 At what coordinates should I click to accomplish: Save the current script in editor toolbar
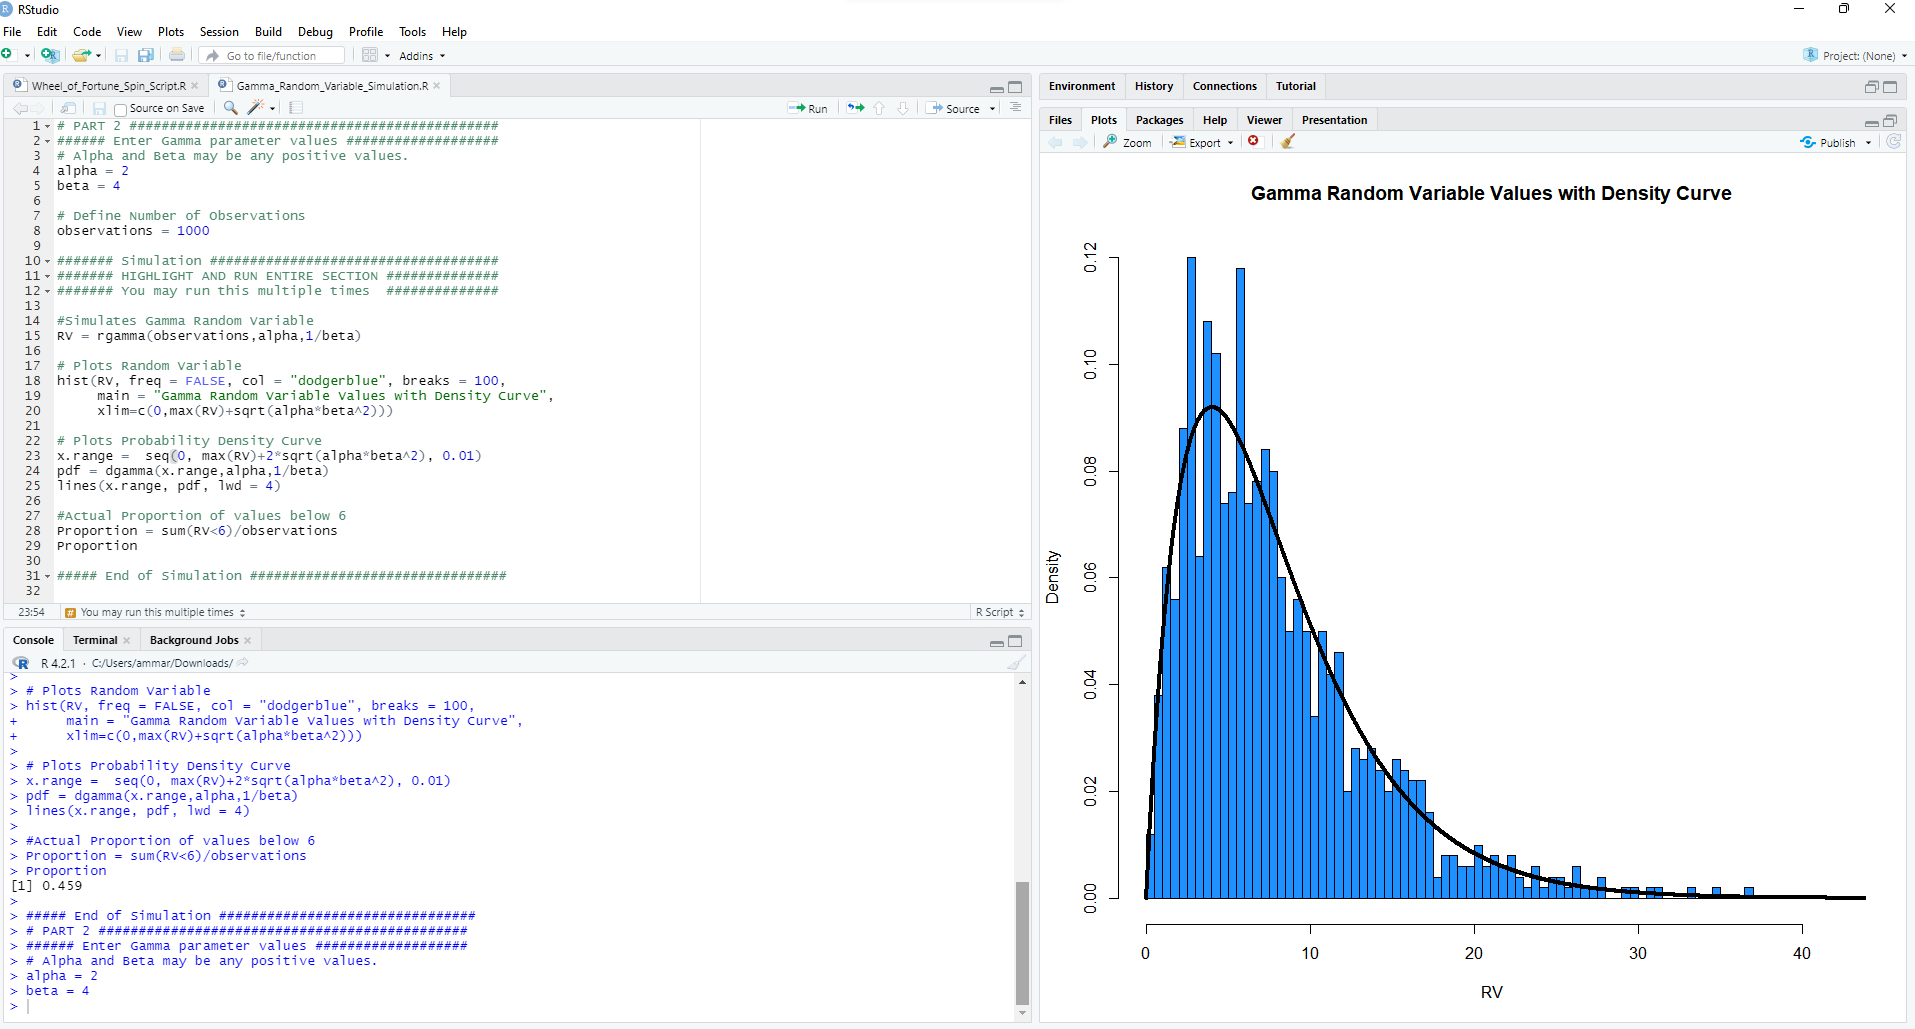click(x=99, y=108)
